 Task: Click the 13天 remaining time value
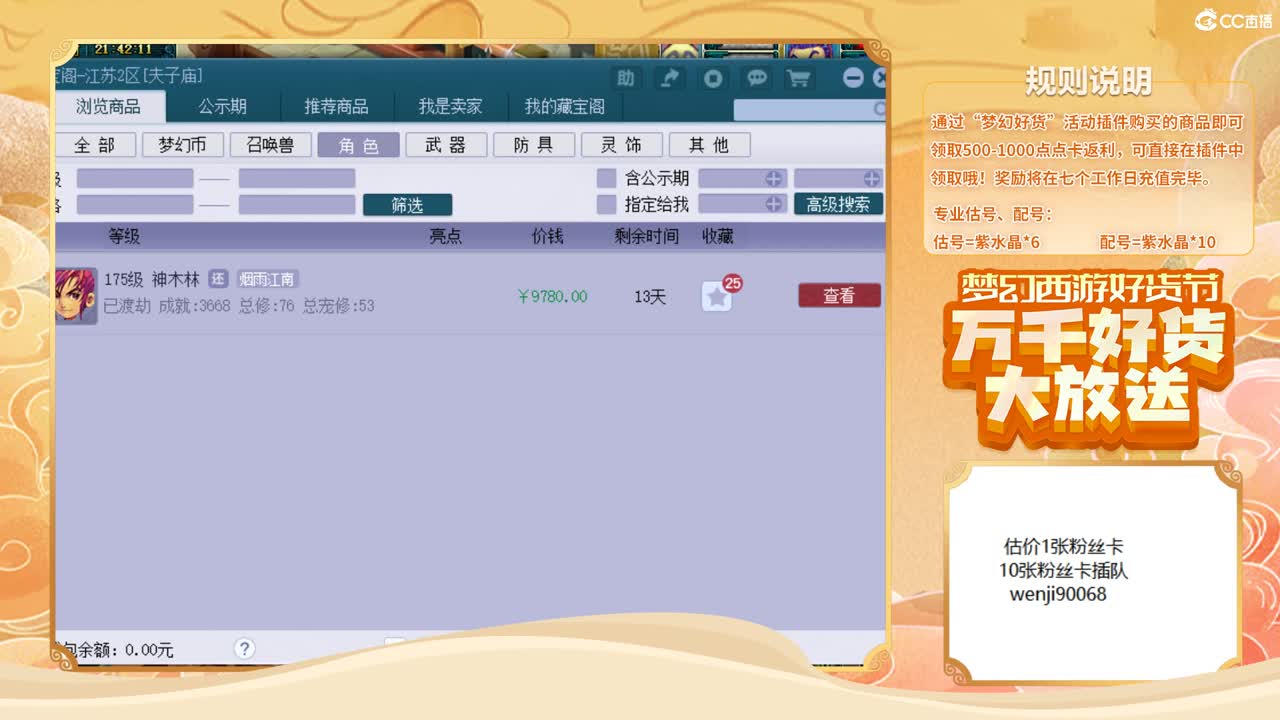tap(650, 296)
